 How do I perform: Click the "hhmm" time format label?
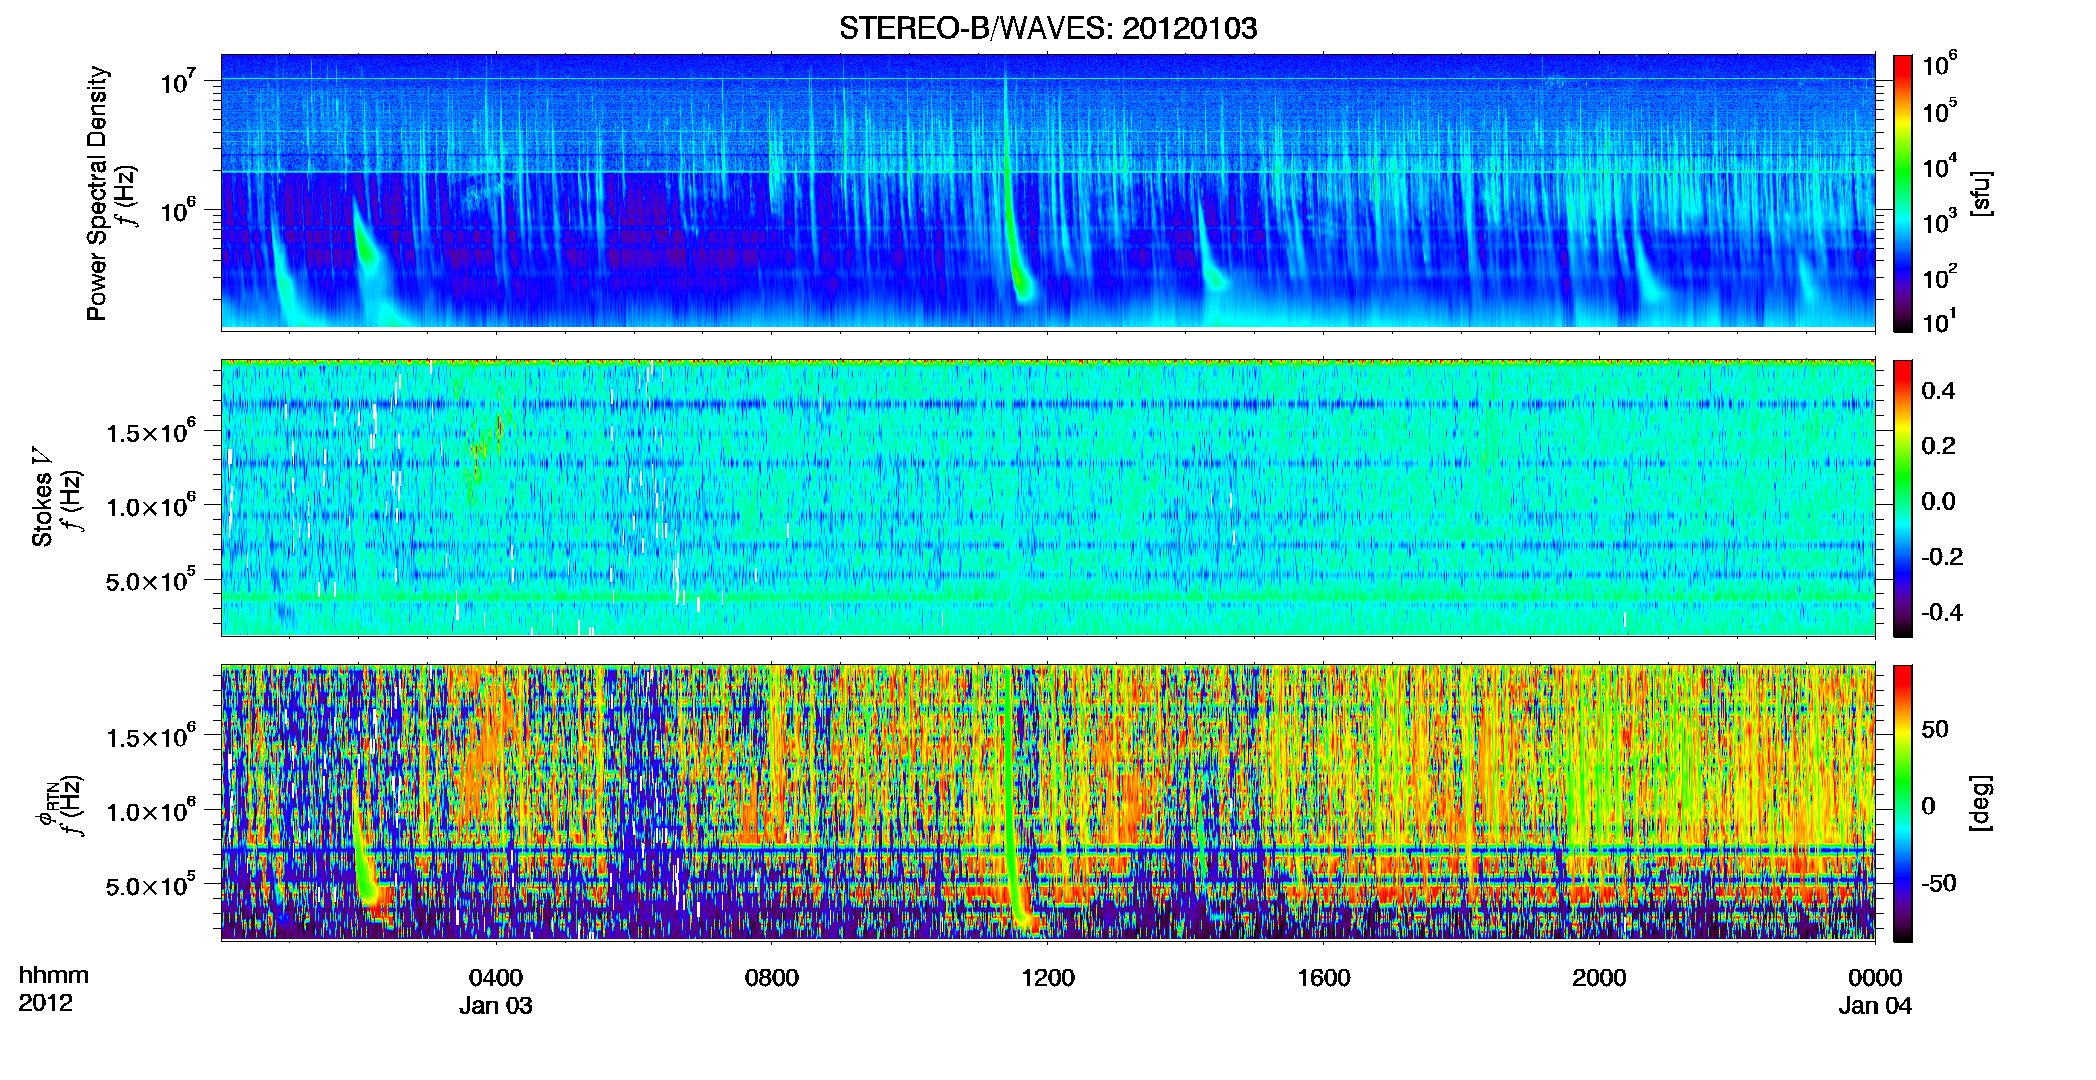(54, 976)
